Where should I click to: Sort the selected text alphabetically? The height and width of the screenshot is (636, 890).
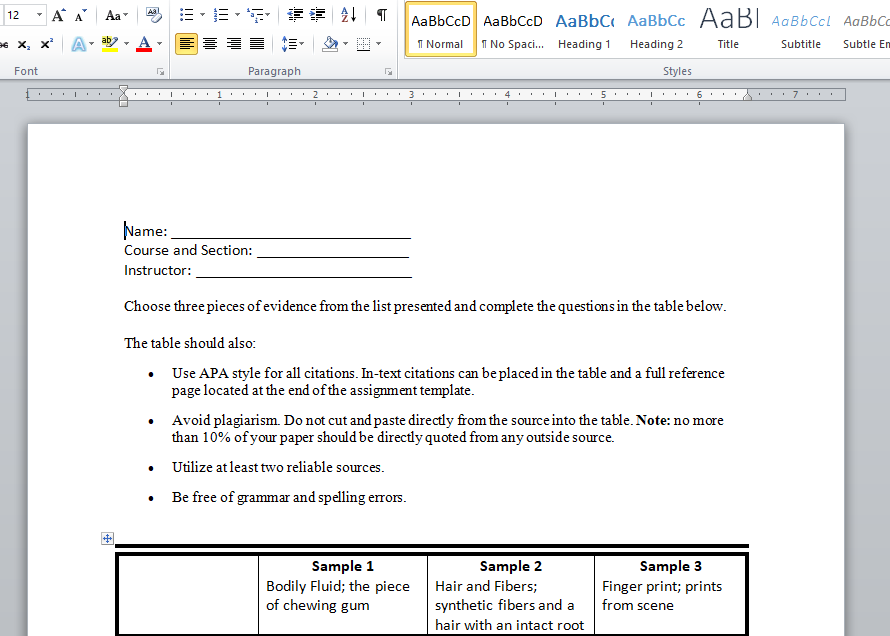pyautogui.click(x=349, y=15)
